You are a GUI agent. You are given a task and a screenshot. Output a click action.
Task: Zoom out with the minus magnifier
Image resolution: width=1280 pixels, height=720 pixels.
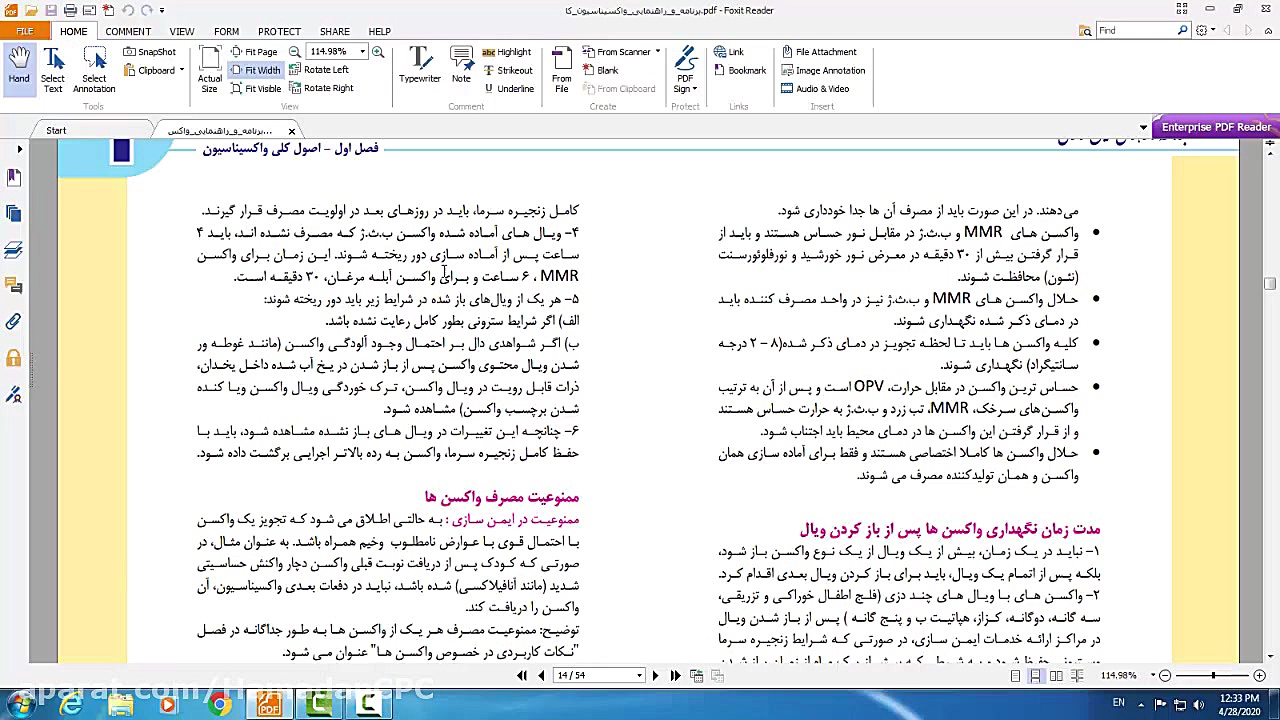pyautogui.click(x=295, y=52)
